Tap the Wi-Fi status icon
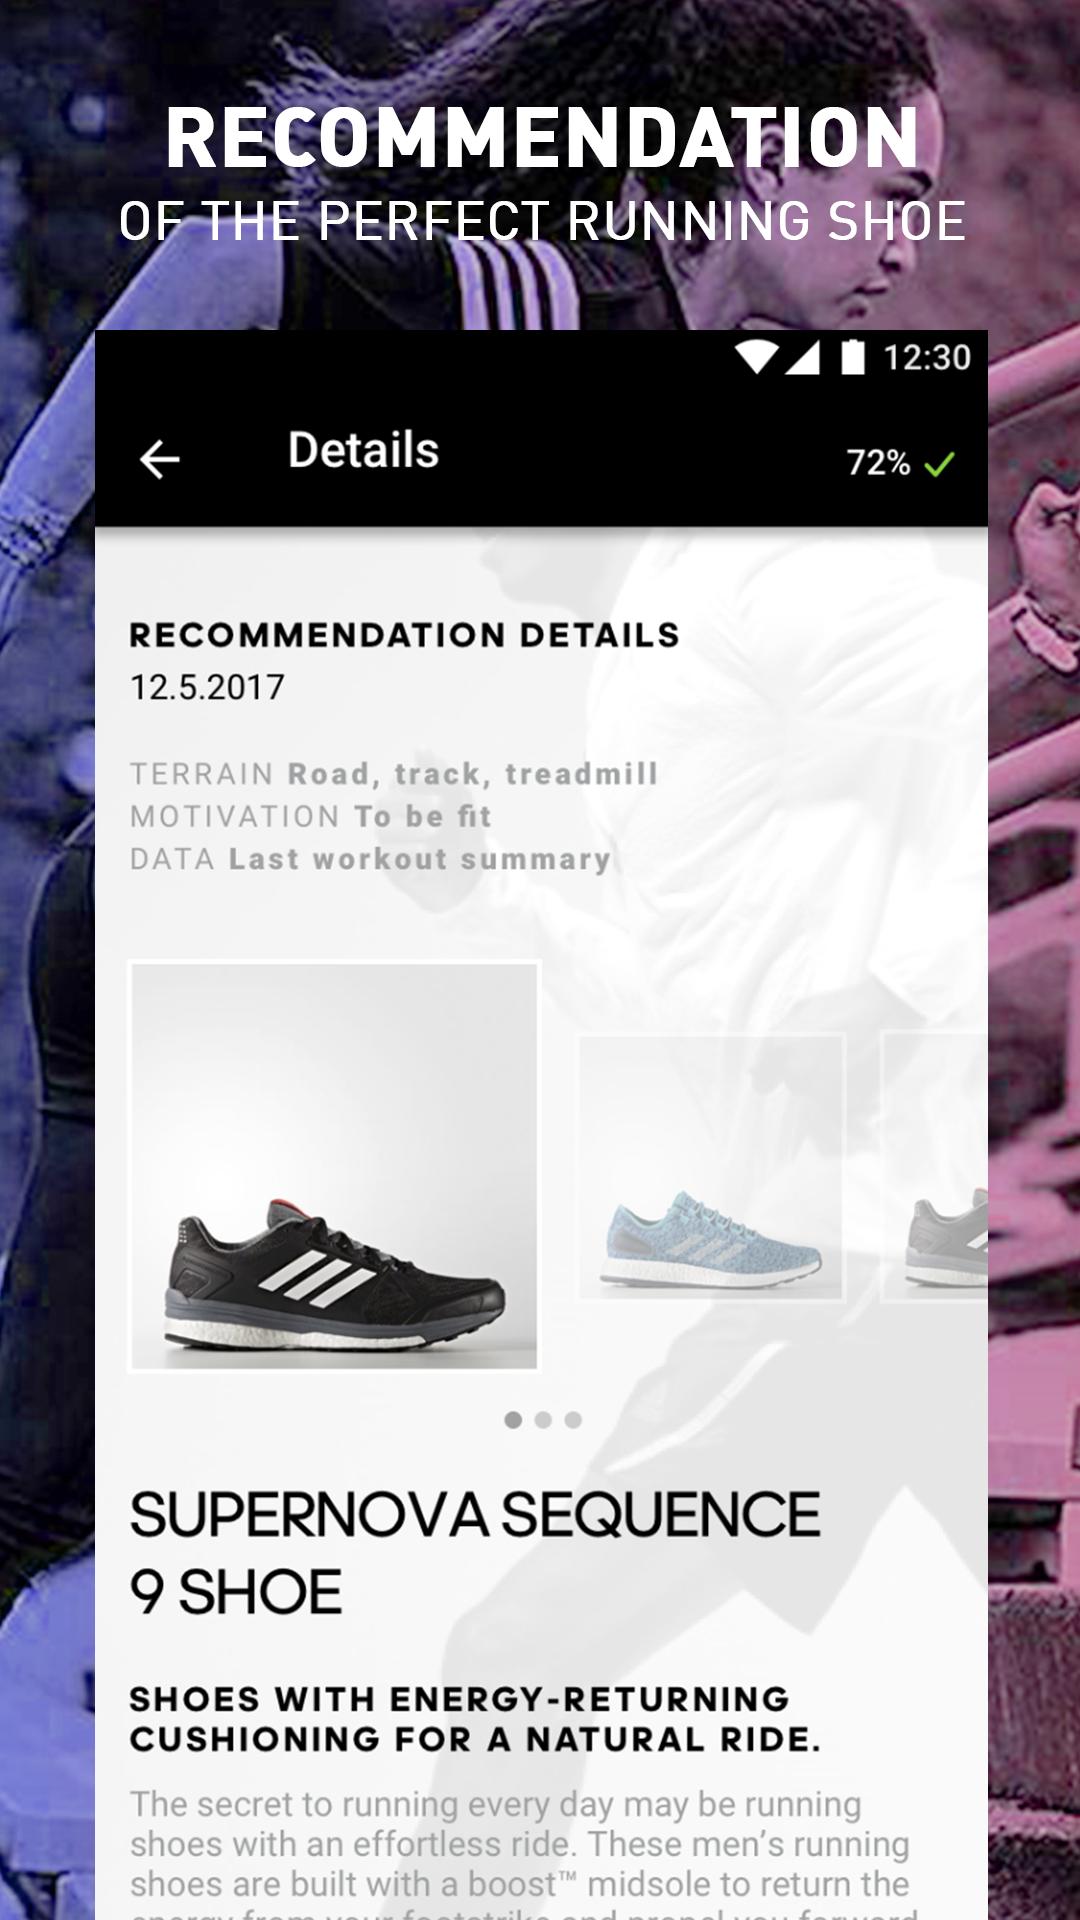The height and width of the screenshot is (1920, 1080). 756,357
